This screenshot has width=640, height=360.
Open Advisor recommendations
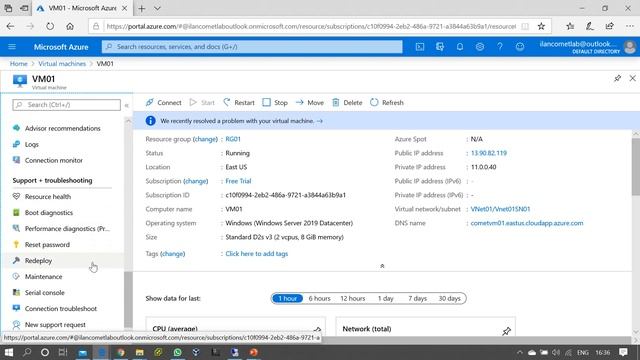point(62,128)
